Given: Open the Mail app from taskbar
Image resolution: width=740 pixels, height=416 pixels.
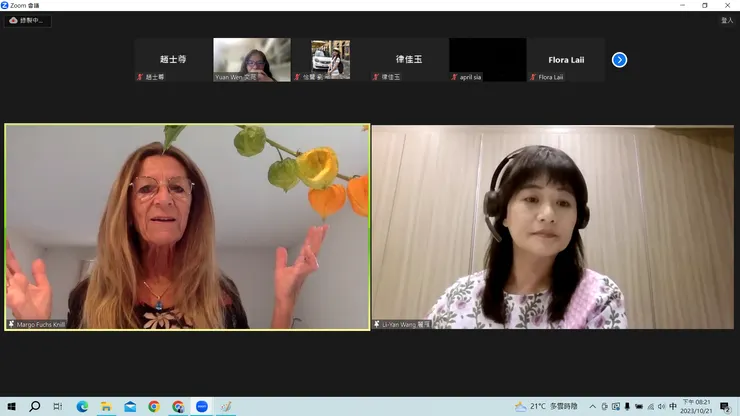Looking at the screenshot, I should [x=130, y=407].
